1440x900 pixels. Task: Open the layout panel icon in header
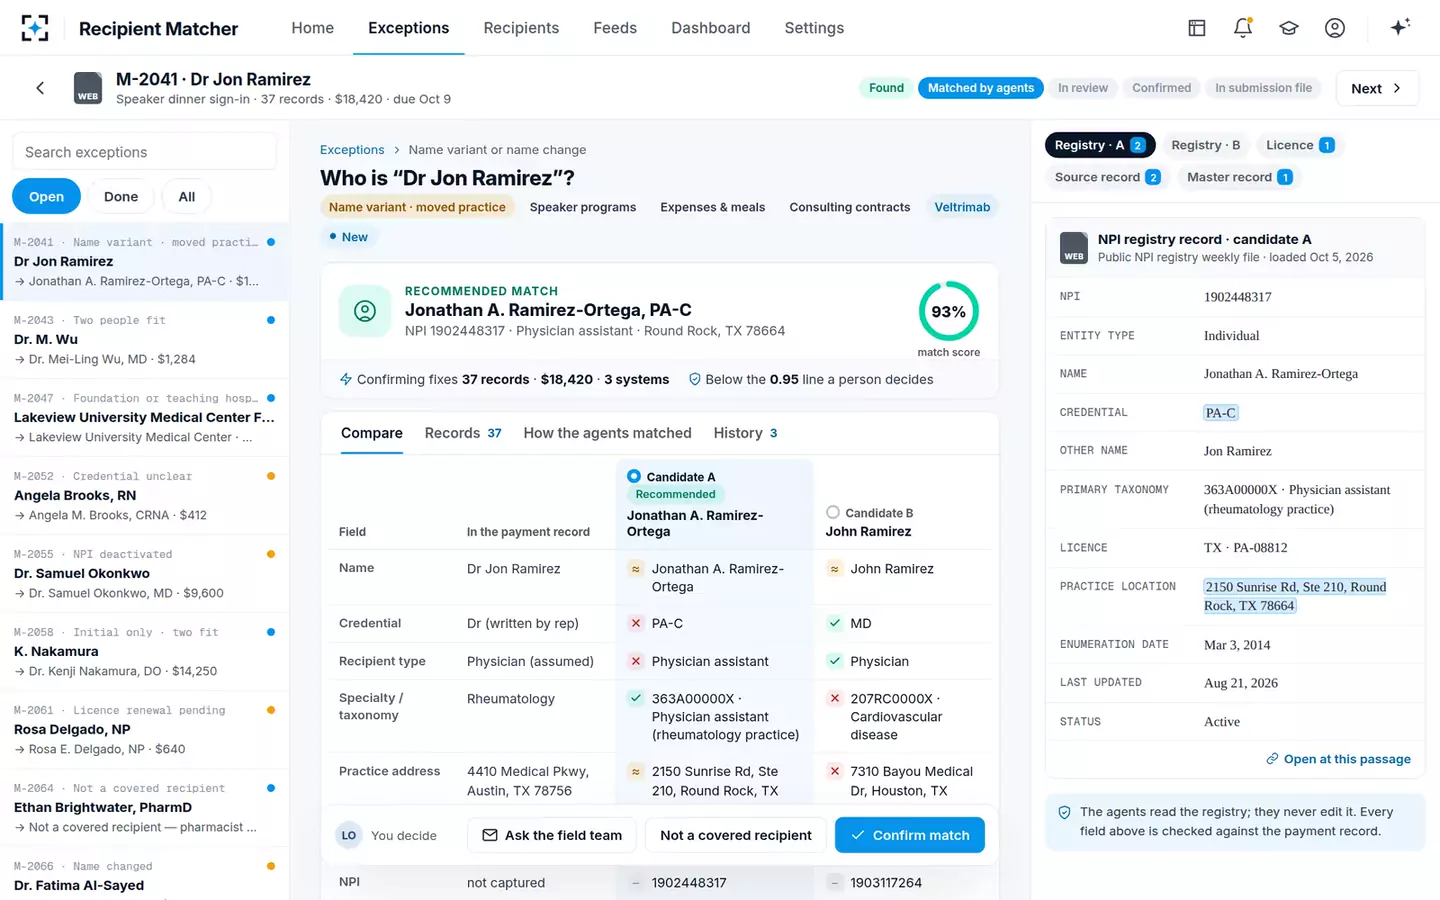tap(1197, 28)
